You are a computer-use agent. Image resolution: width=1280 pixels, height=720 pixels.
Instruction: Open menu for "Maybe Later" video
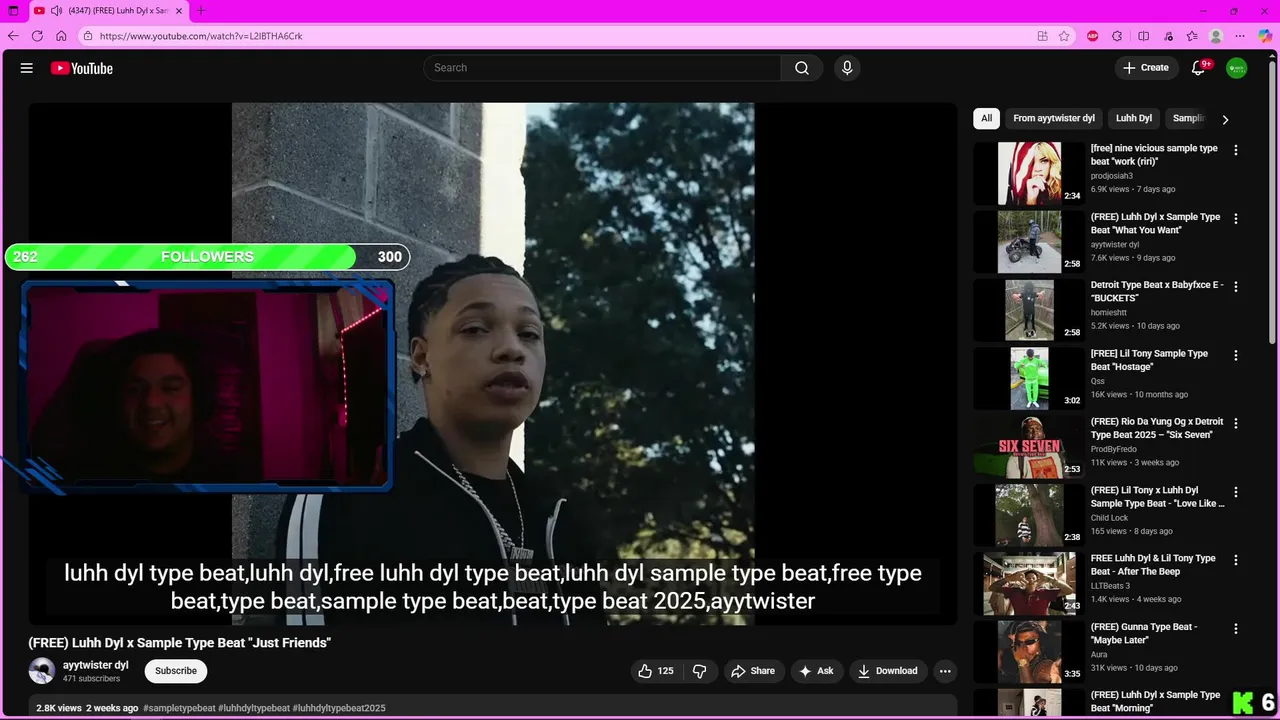(x=1236, y=628)
